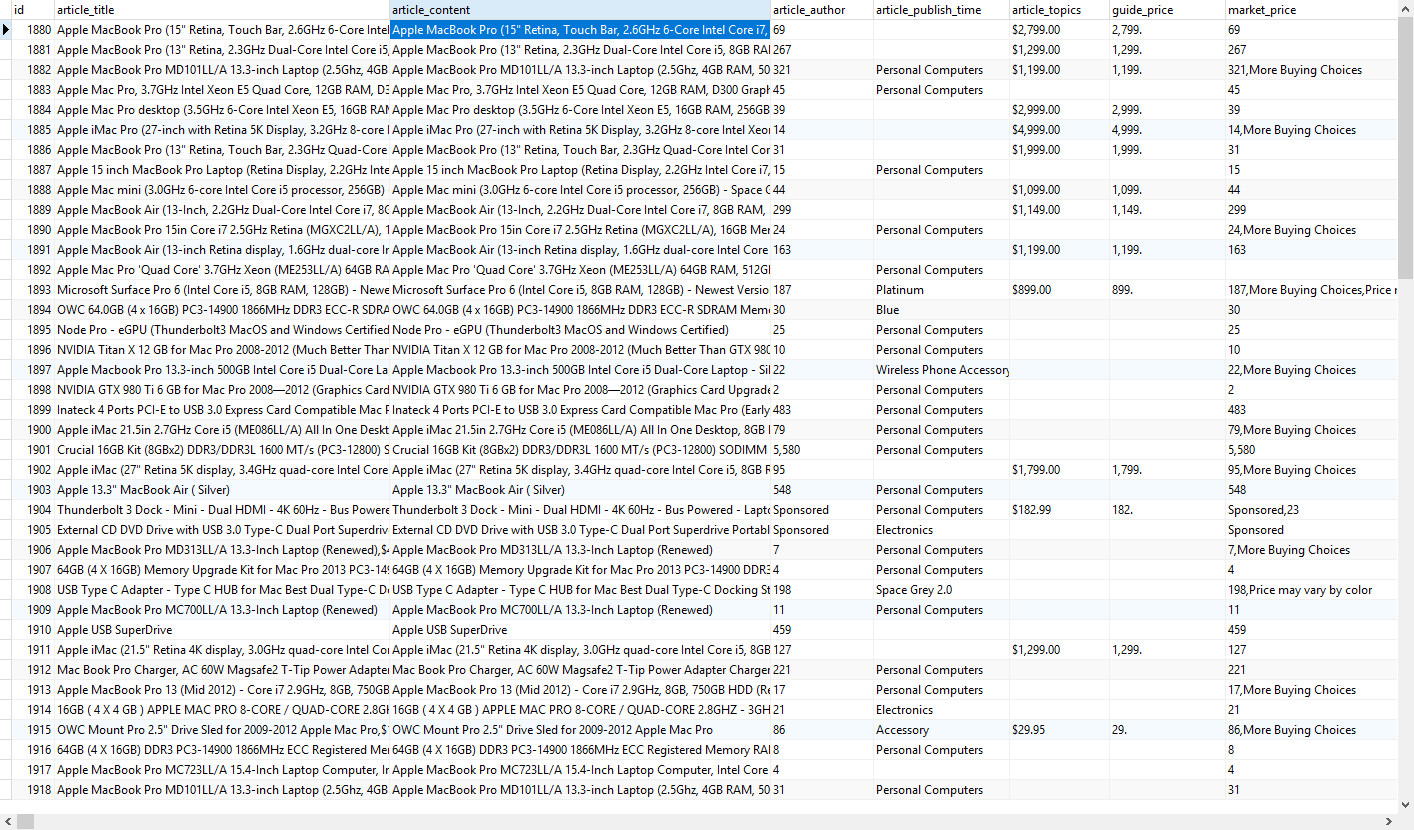Image resolution: width=1414 pixels, height=830 pixels.
Task: Click market_price '7,More Buying Choices'
Action: pos(1311,550)
